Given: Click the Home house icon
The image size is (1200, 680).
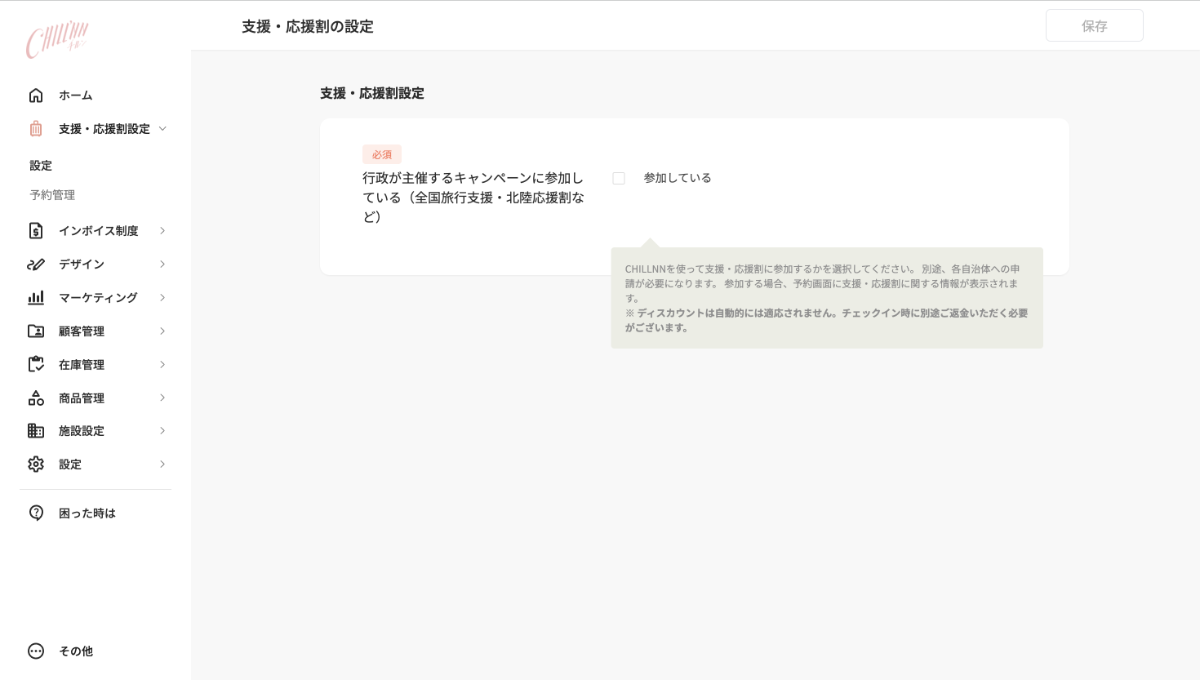Looking at the screenshot, I should pyautogui.click(x=36, y=95).
